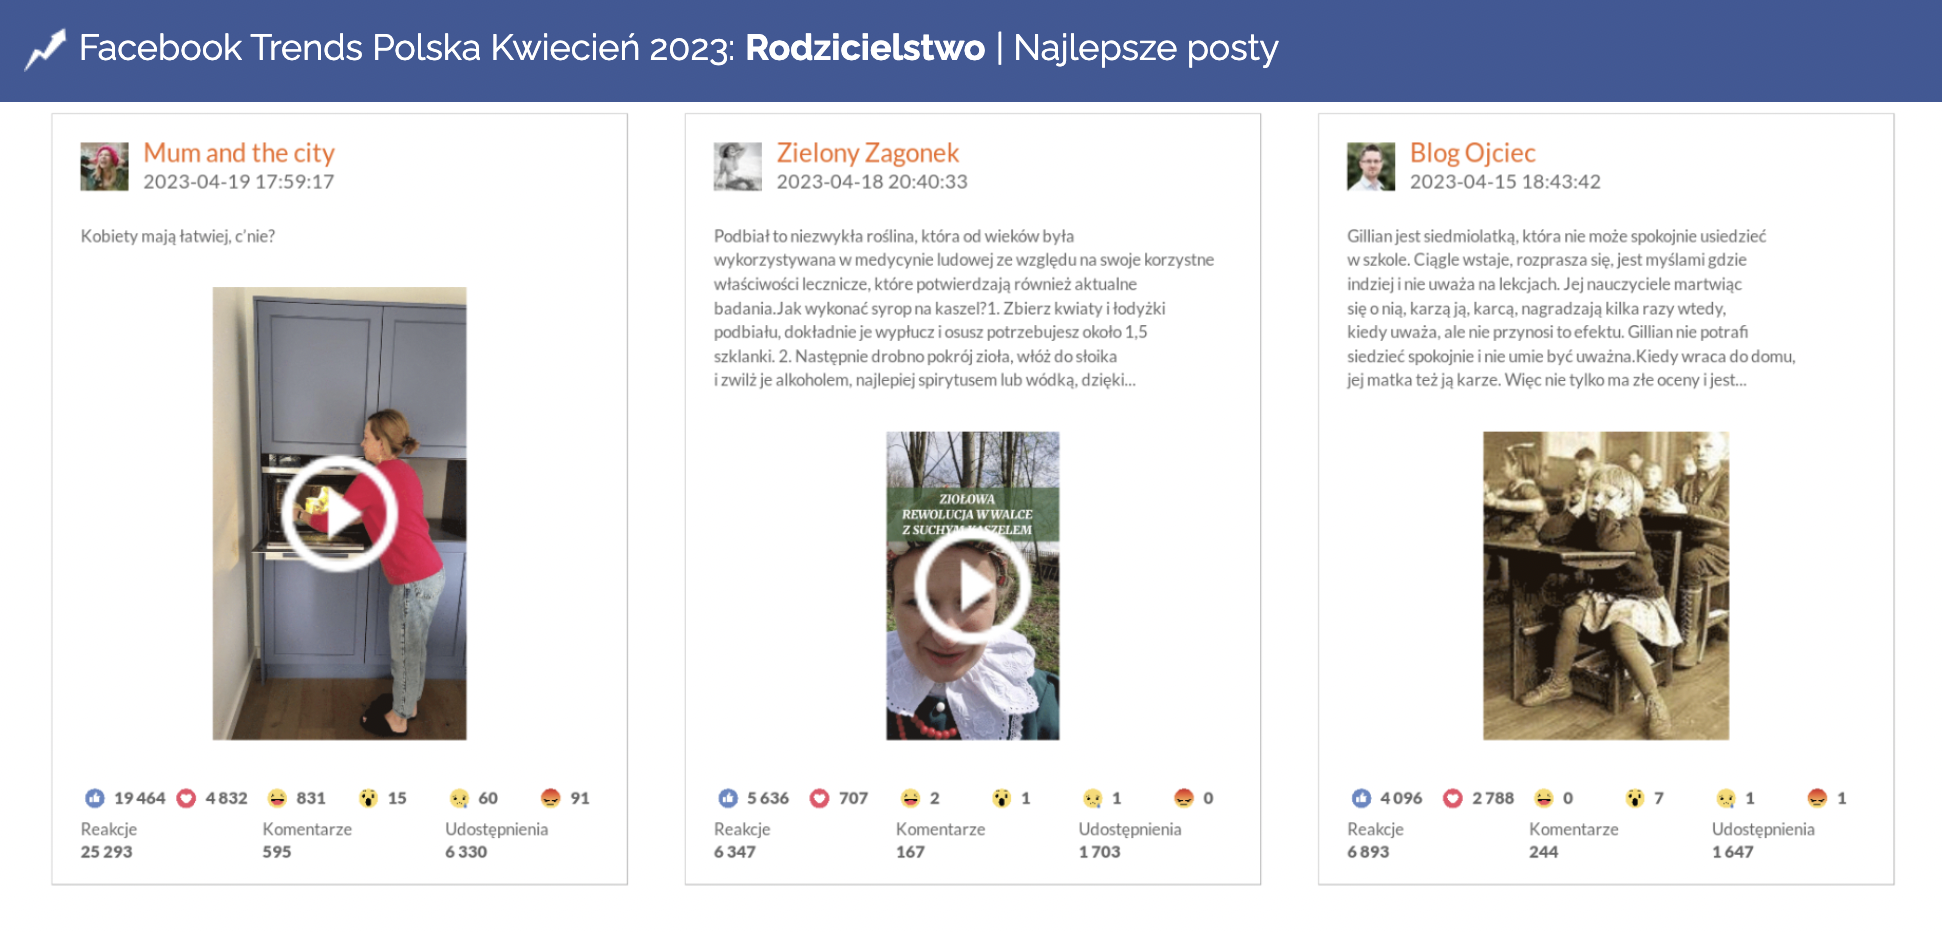Open the Mum and the city page link
Screen dimensions: 1942x932
click(x=238, y=153)
